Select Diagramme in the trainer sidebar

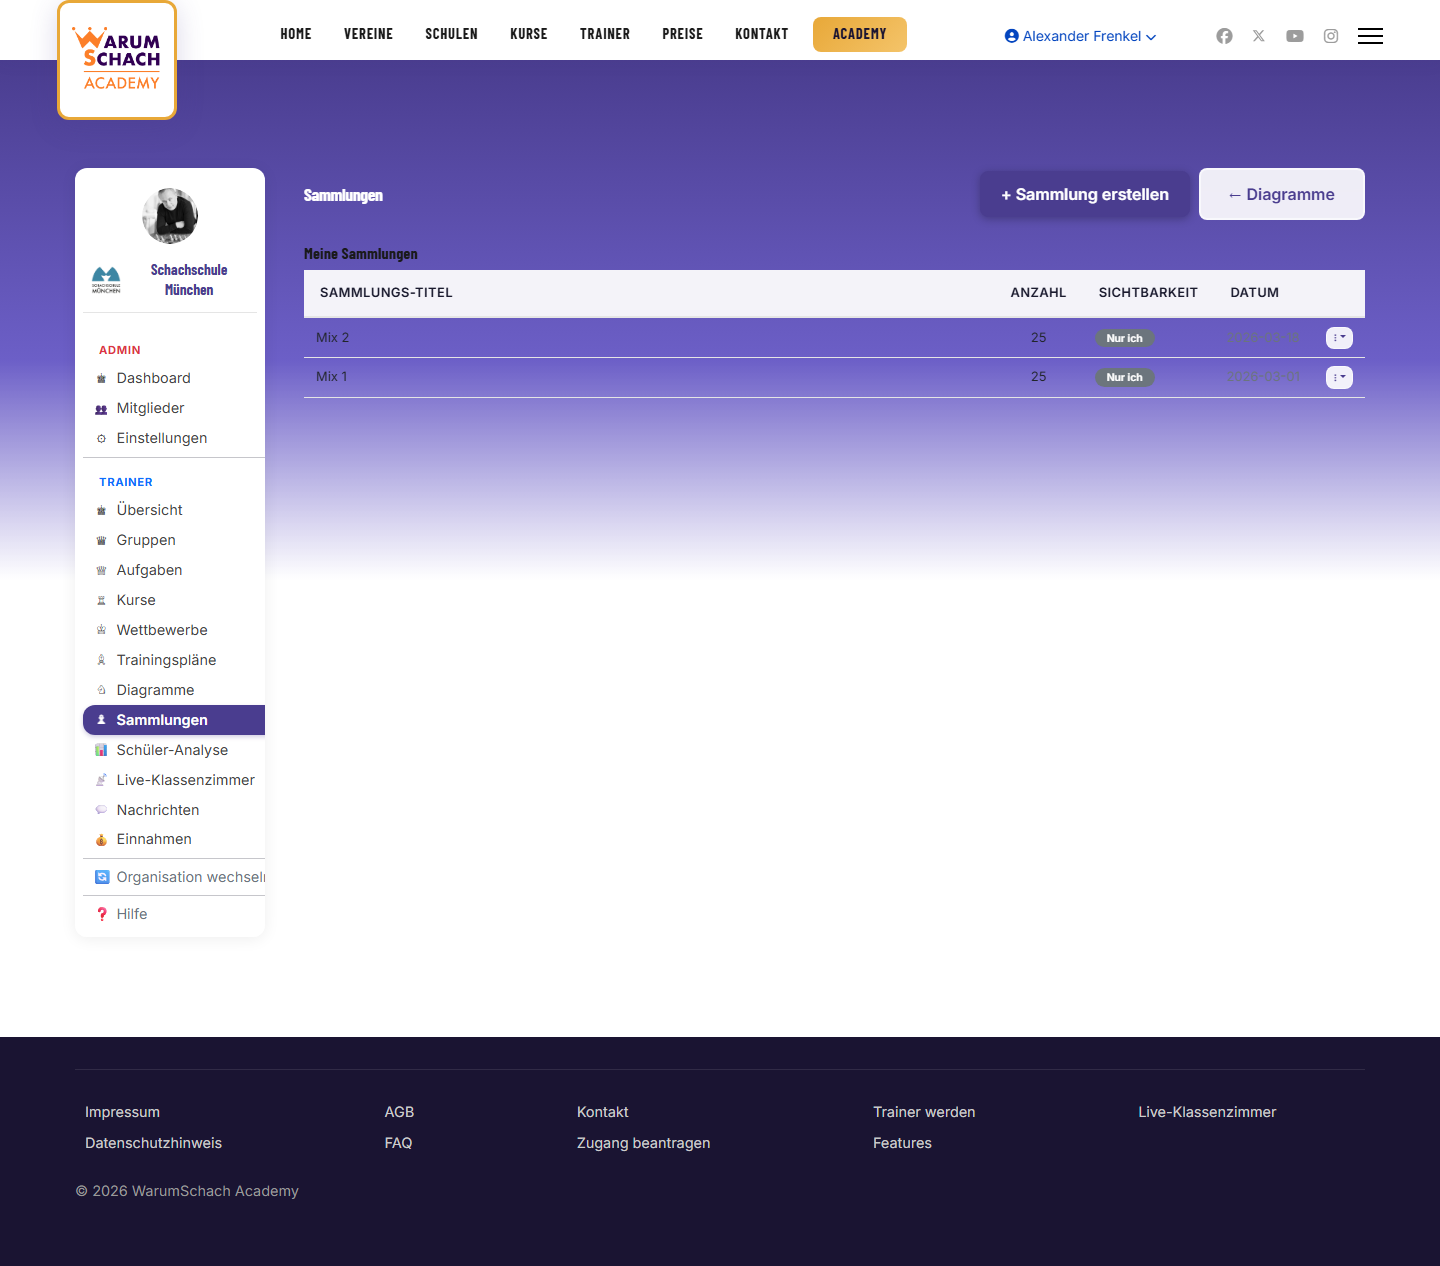(x=155, y=690)
